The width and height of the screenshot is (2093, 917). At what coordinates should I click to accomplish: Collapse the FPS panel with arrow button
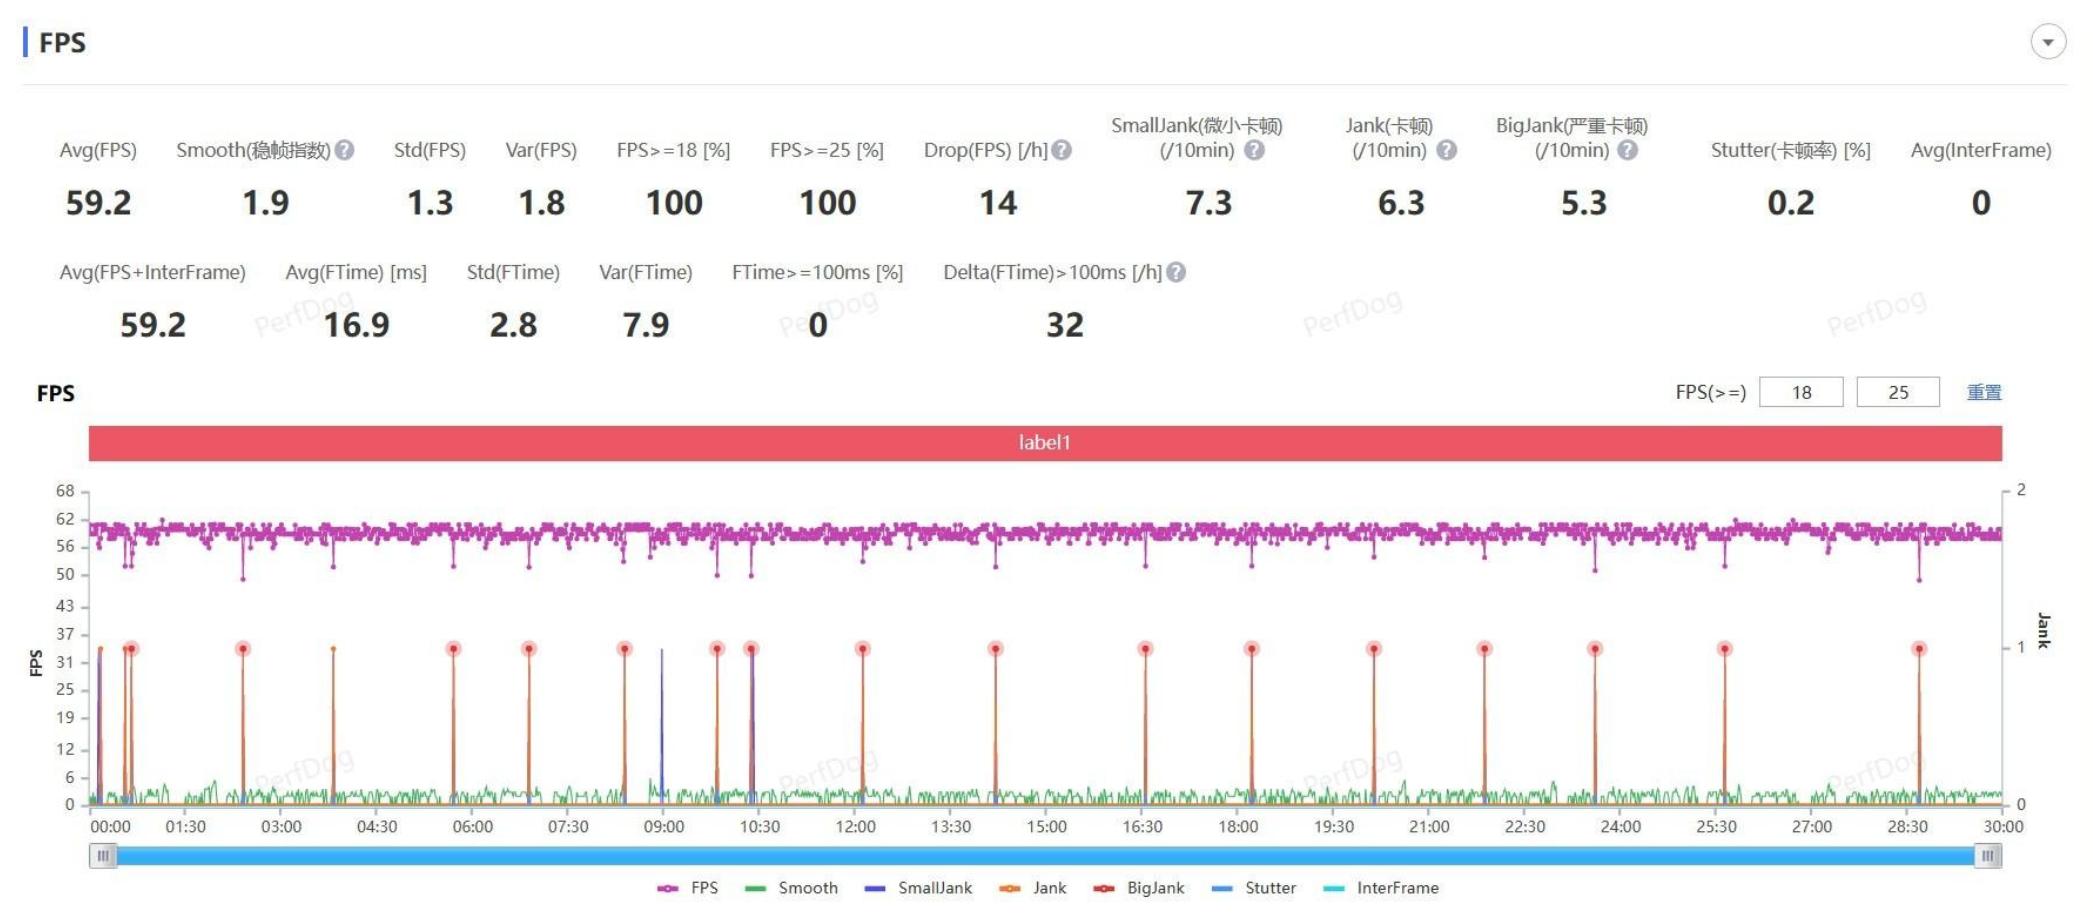click(x=2048, y=42)
